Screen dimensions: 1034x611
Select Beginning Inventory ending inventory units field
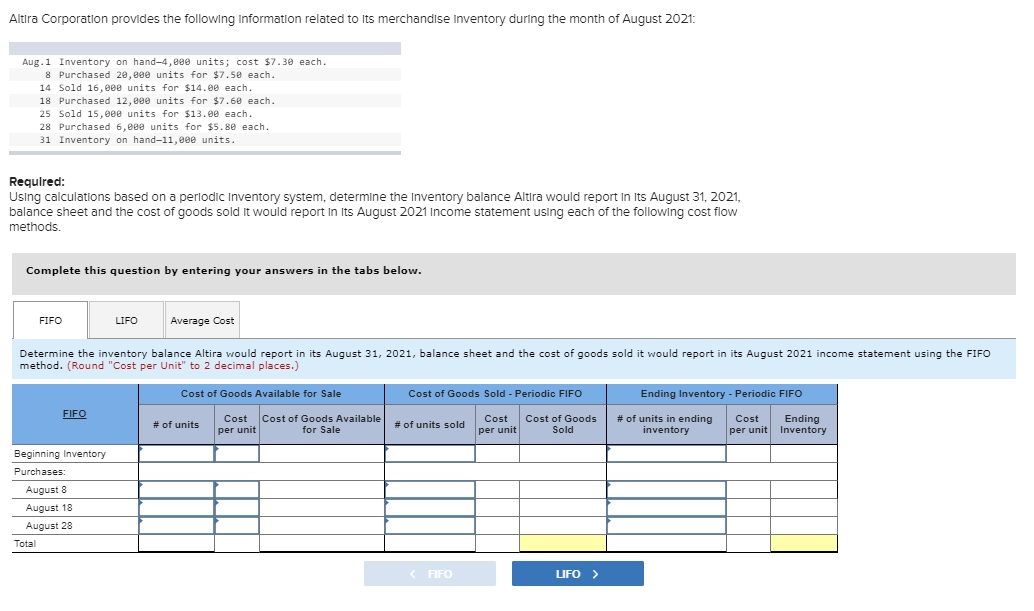click(667, 453)
